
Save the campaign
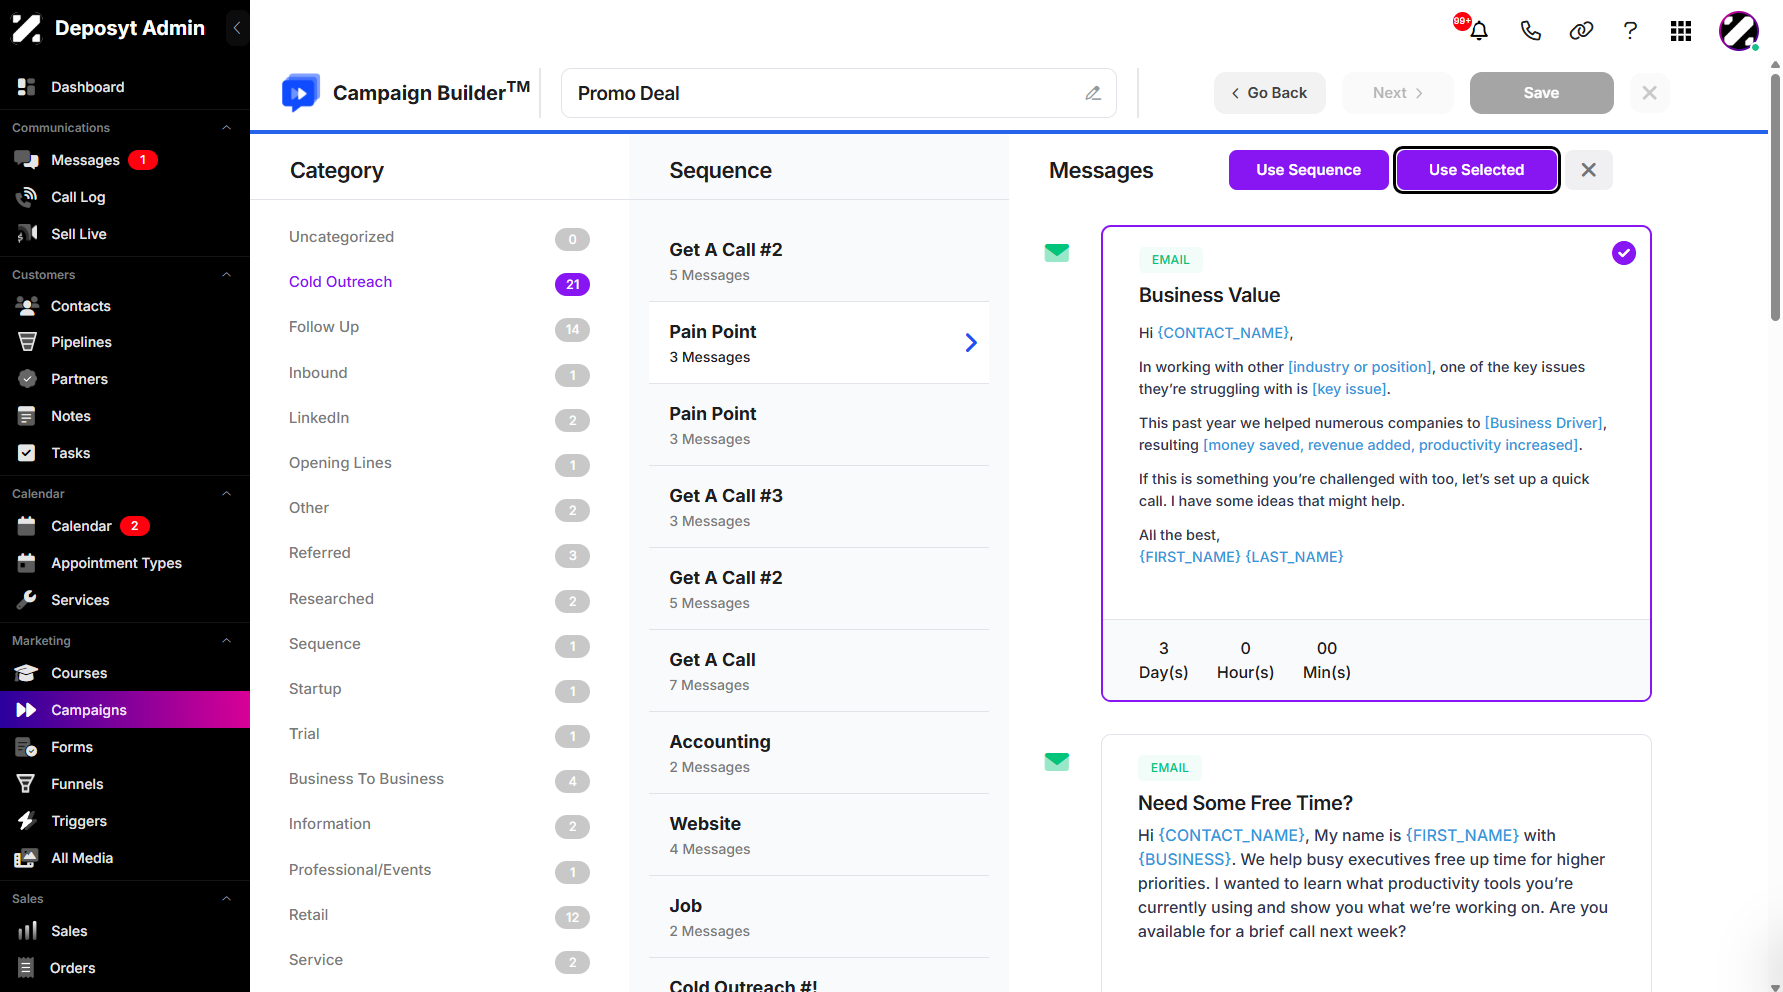click(x=1541, y=93)
